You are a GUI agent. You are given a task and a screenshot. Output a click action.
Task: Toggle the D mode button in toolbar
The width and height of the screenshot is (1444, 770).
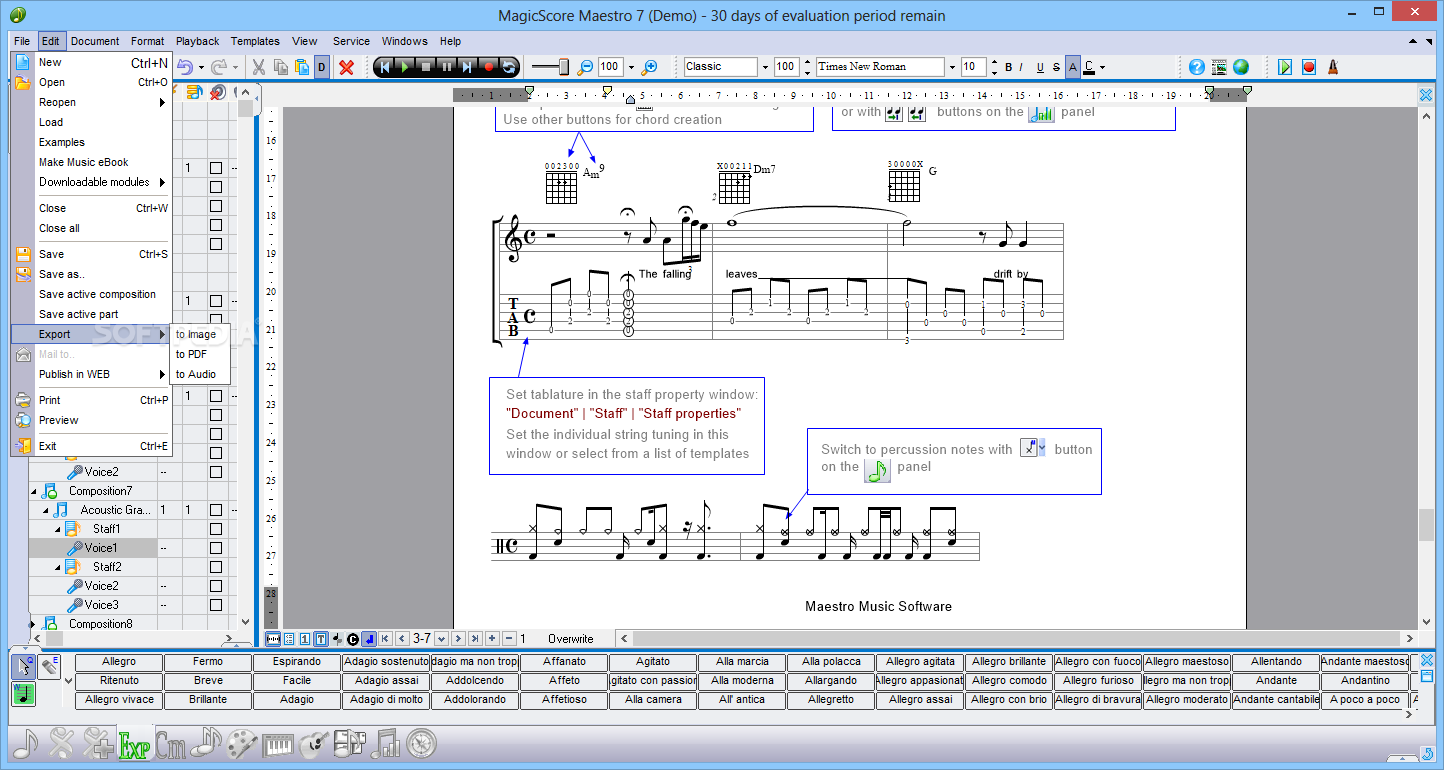coord(321,67)
